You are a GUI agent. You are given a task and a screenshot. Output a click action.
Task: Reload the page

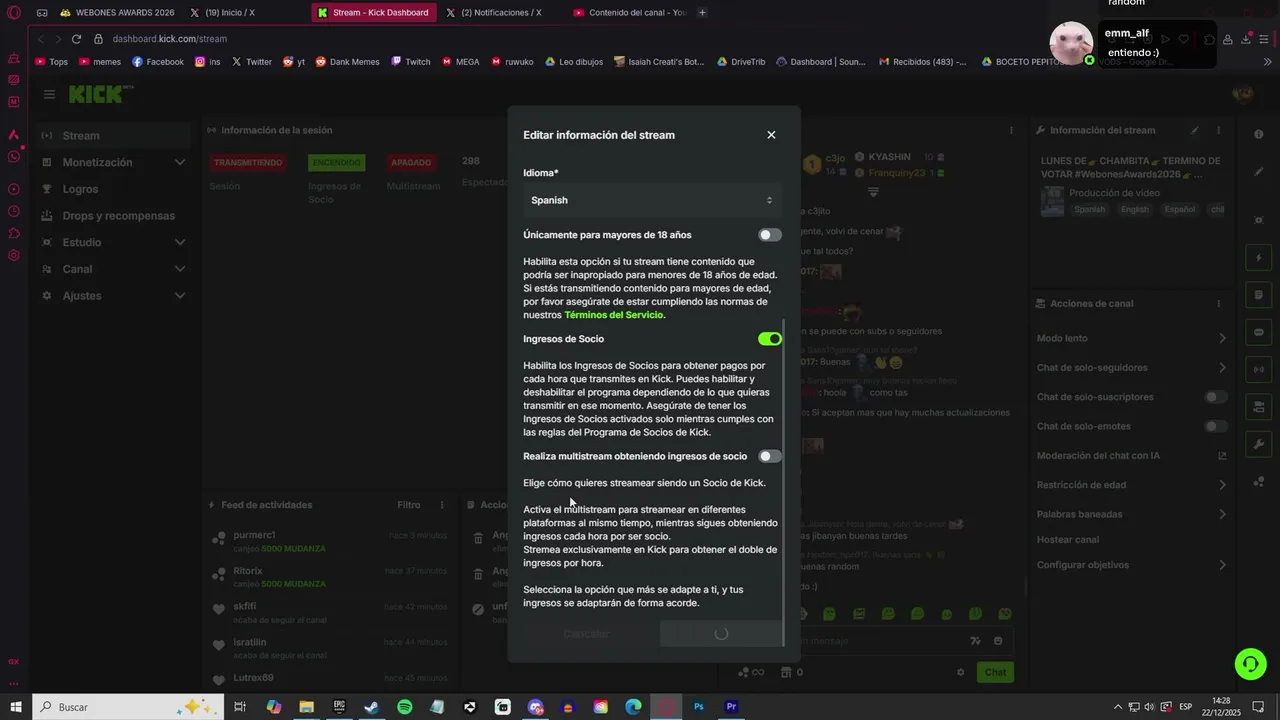76,39
